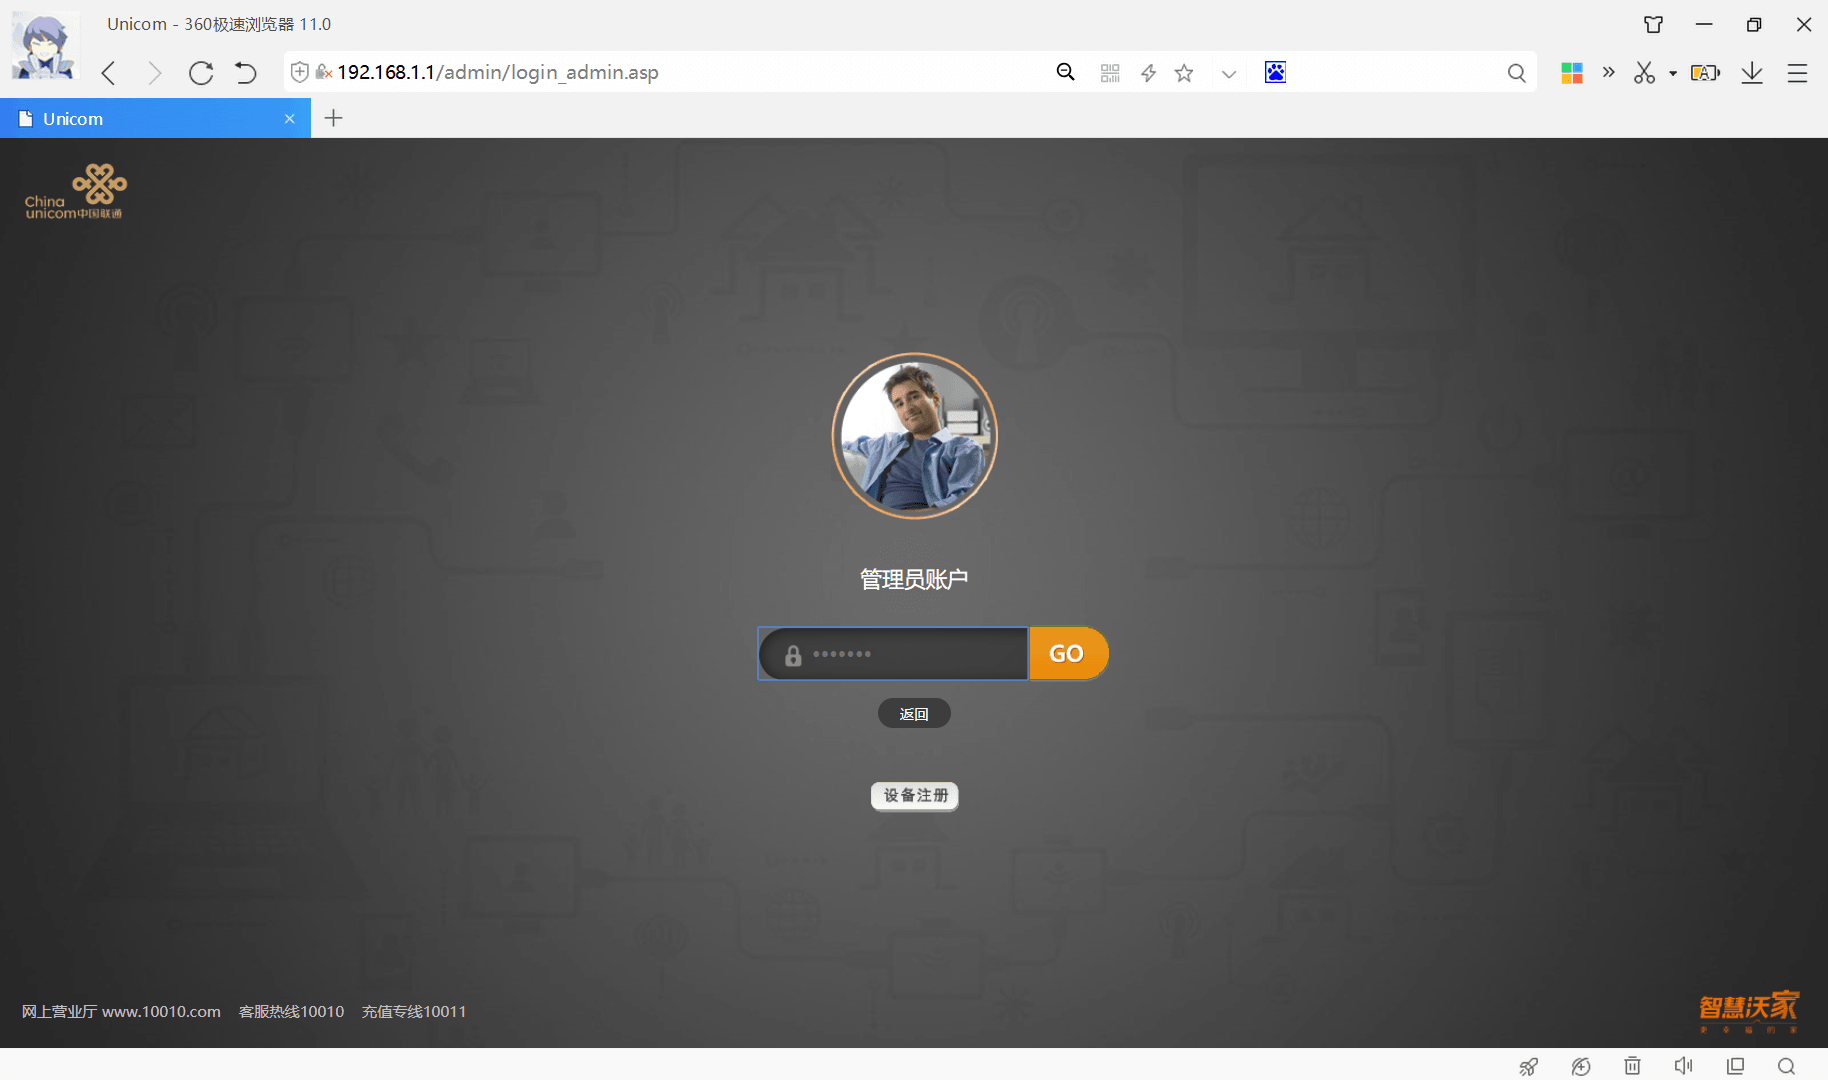The height and width of the screenshot is (1080, 1828).
Task: Go forward with the browser forward arrow
Action: pyautogui.click(x=154, y=73)
